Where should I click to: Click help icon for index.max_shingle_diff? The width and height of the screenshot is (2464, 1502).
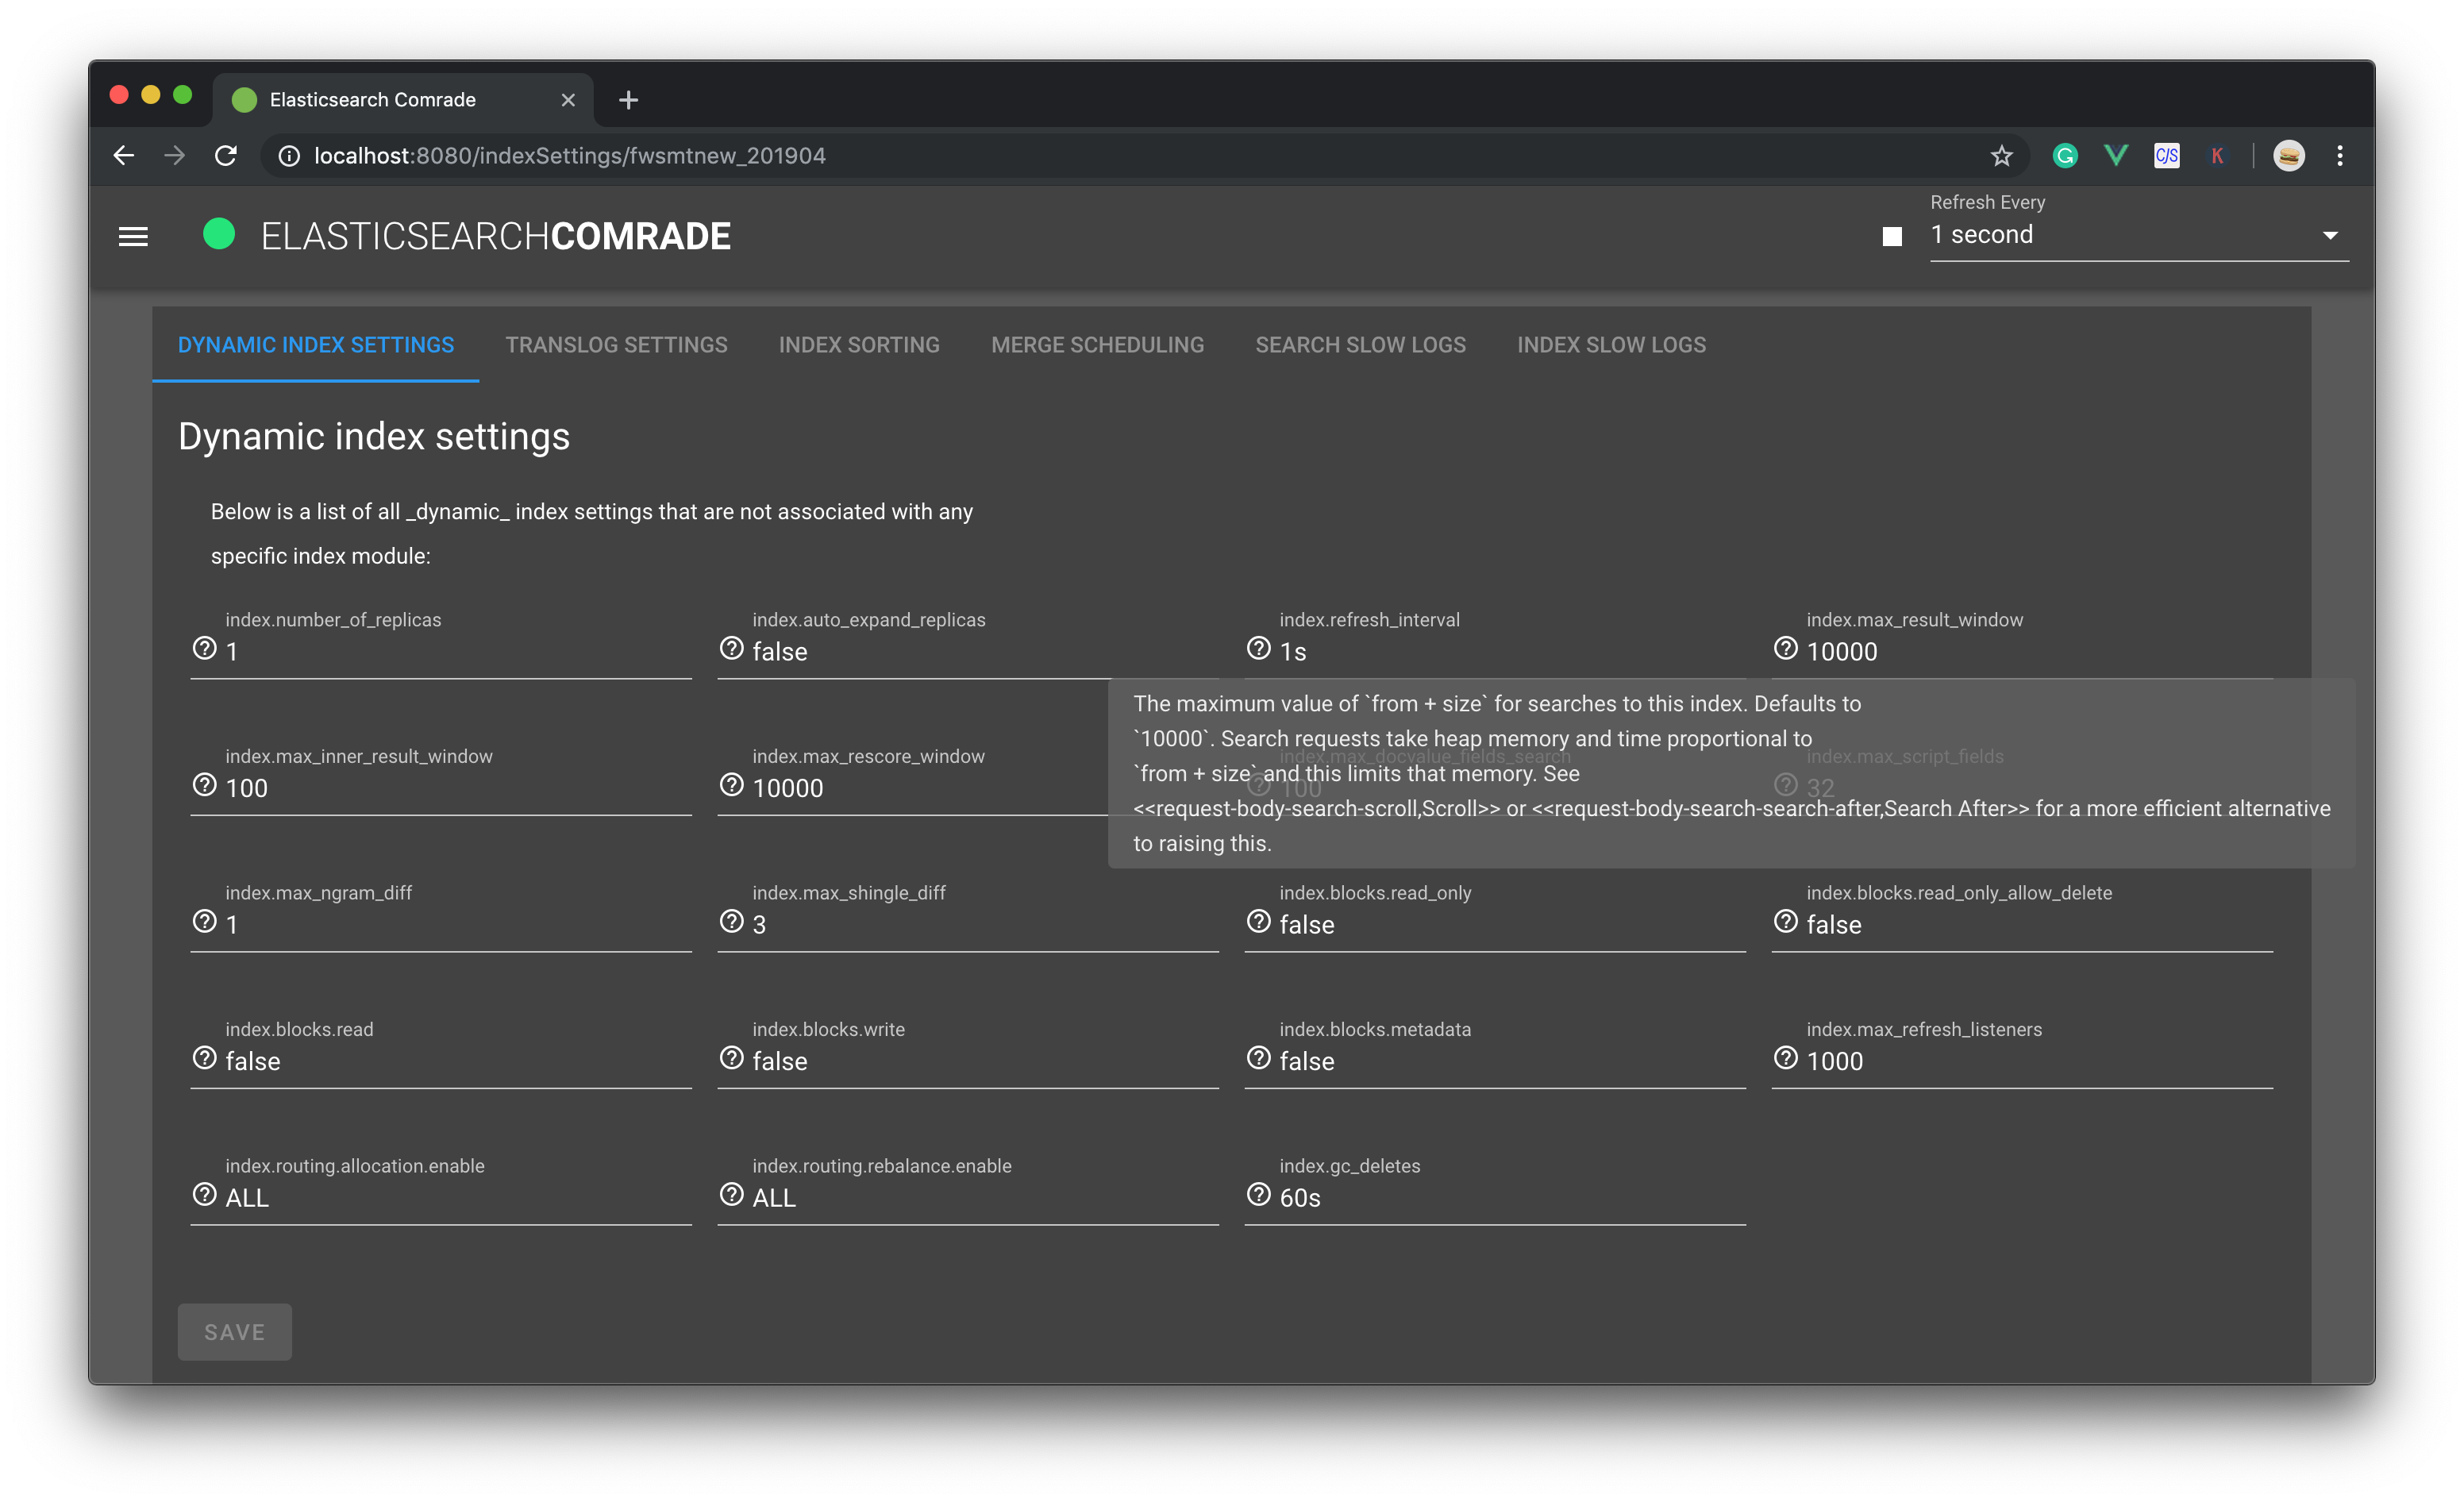pyautogui.click(x=732, y=922)
